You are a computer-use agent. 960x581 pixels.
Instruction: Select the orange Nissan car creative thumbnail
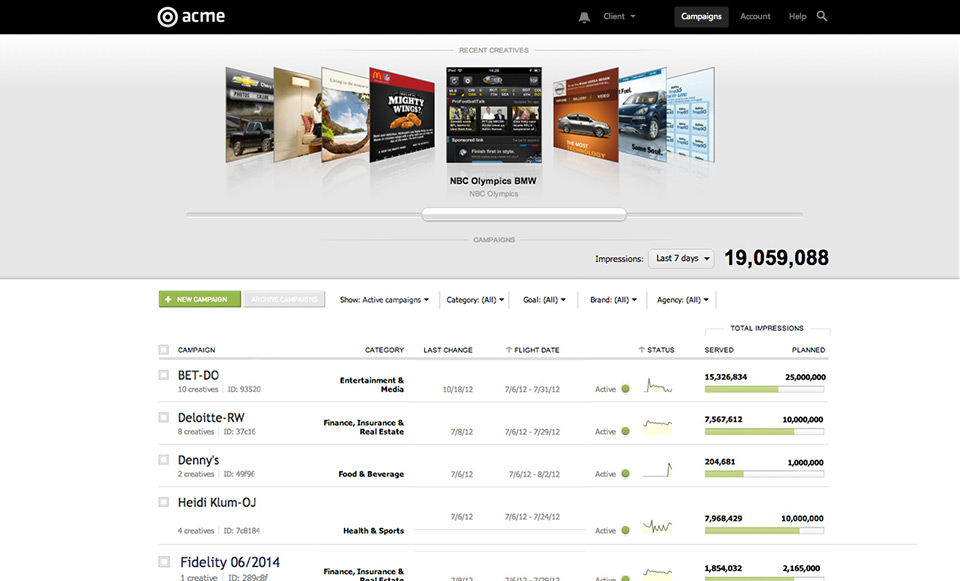[586, 115]
